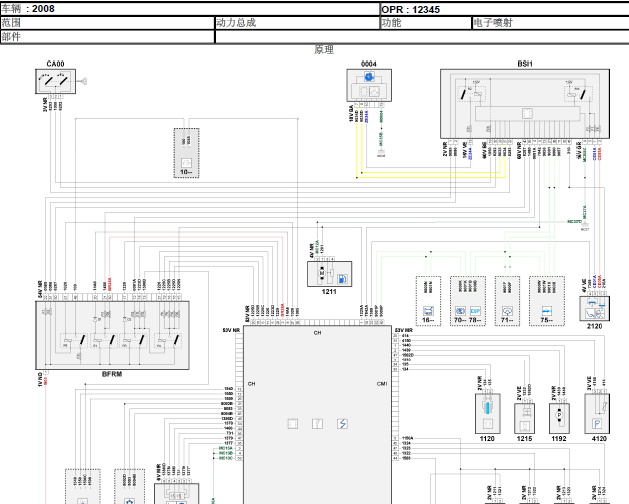Click the small icon inside box 10--
The image size is (629, 504).
[x=186, y=163]
